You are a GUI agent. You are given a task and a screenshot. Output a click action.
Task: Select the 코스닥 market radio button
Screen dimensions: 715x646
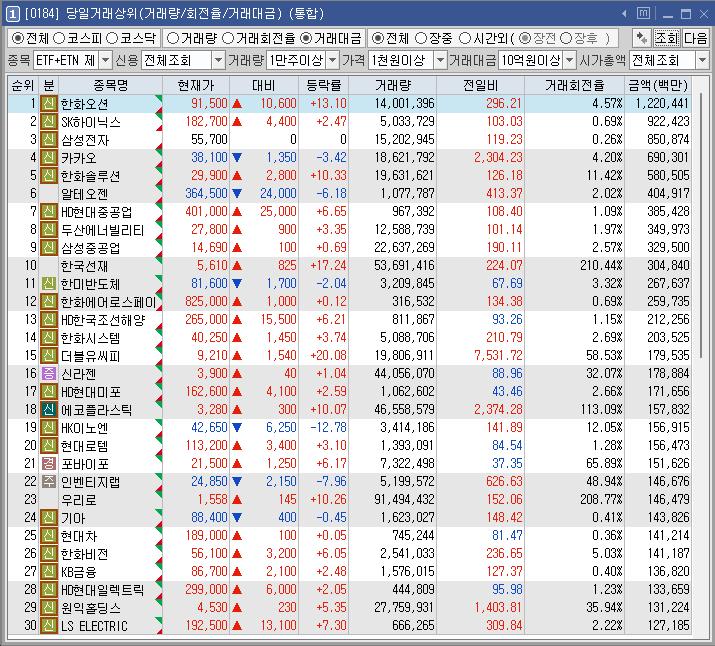(x=112, y=38)
